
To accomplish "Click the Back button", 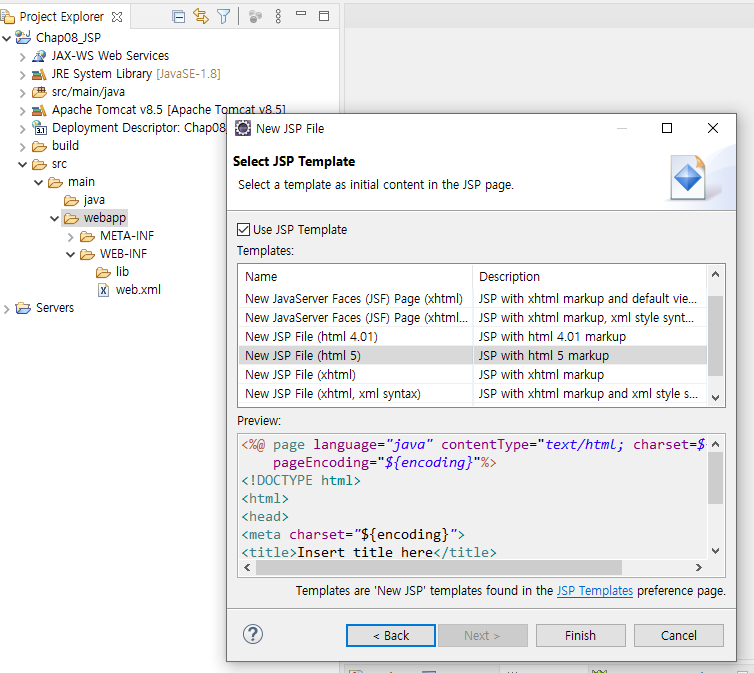I will [391, 636].
